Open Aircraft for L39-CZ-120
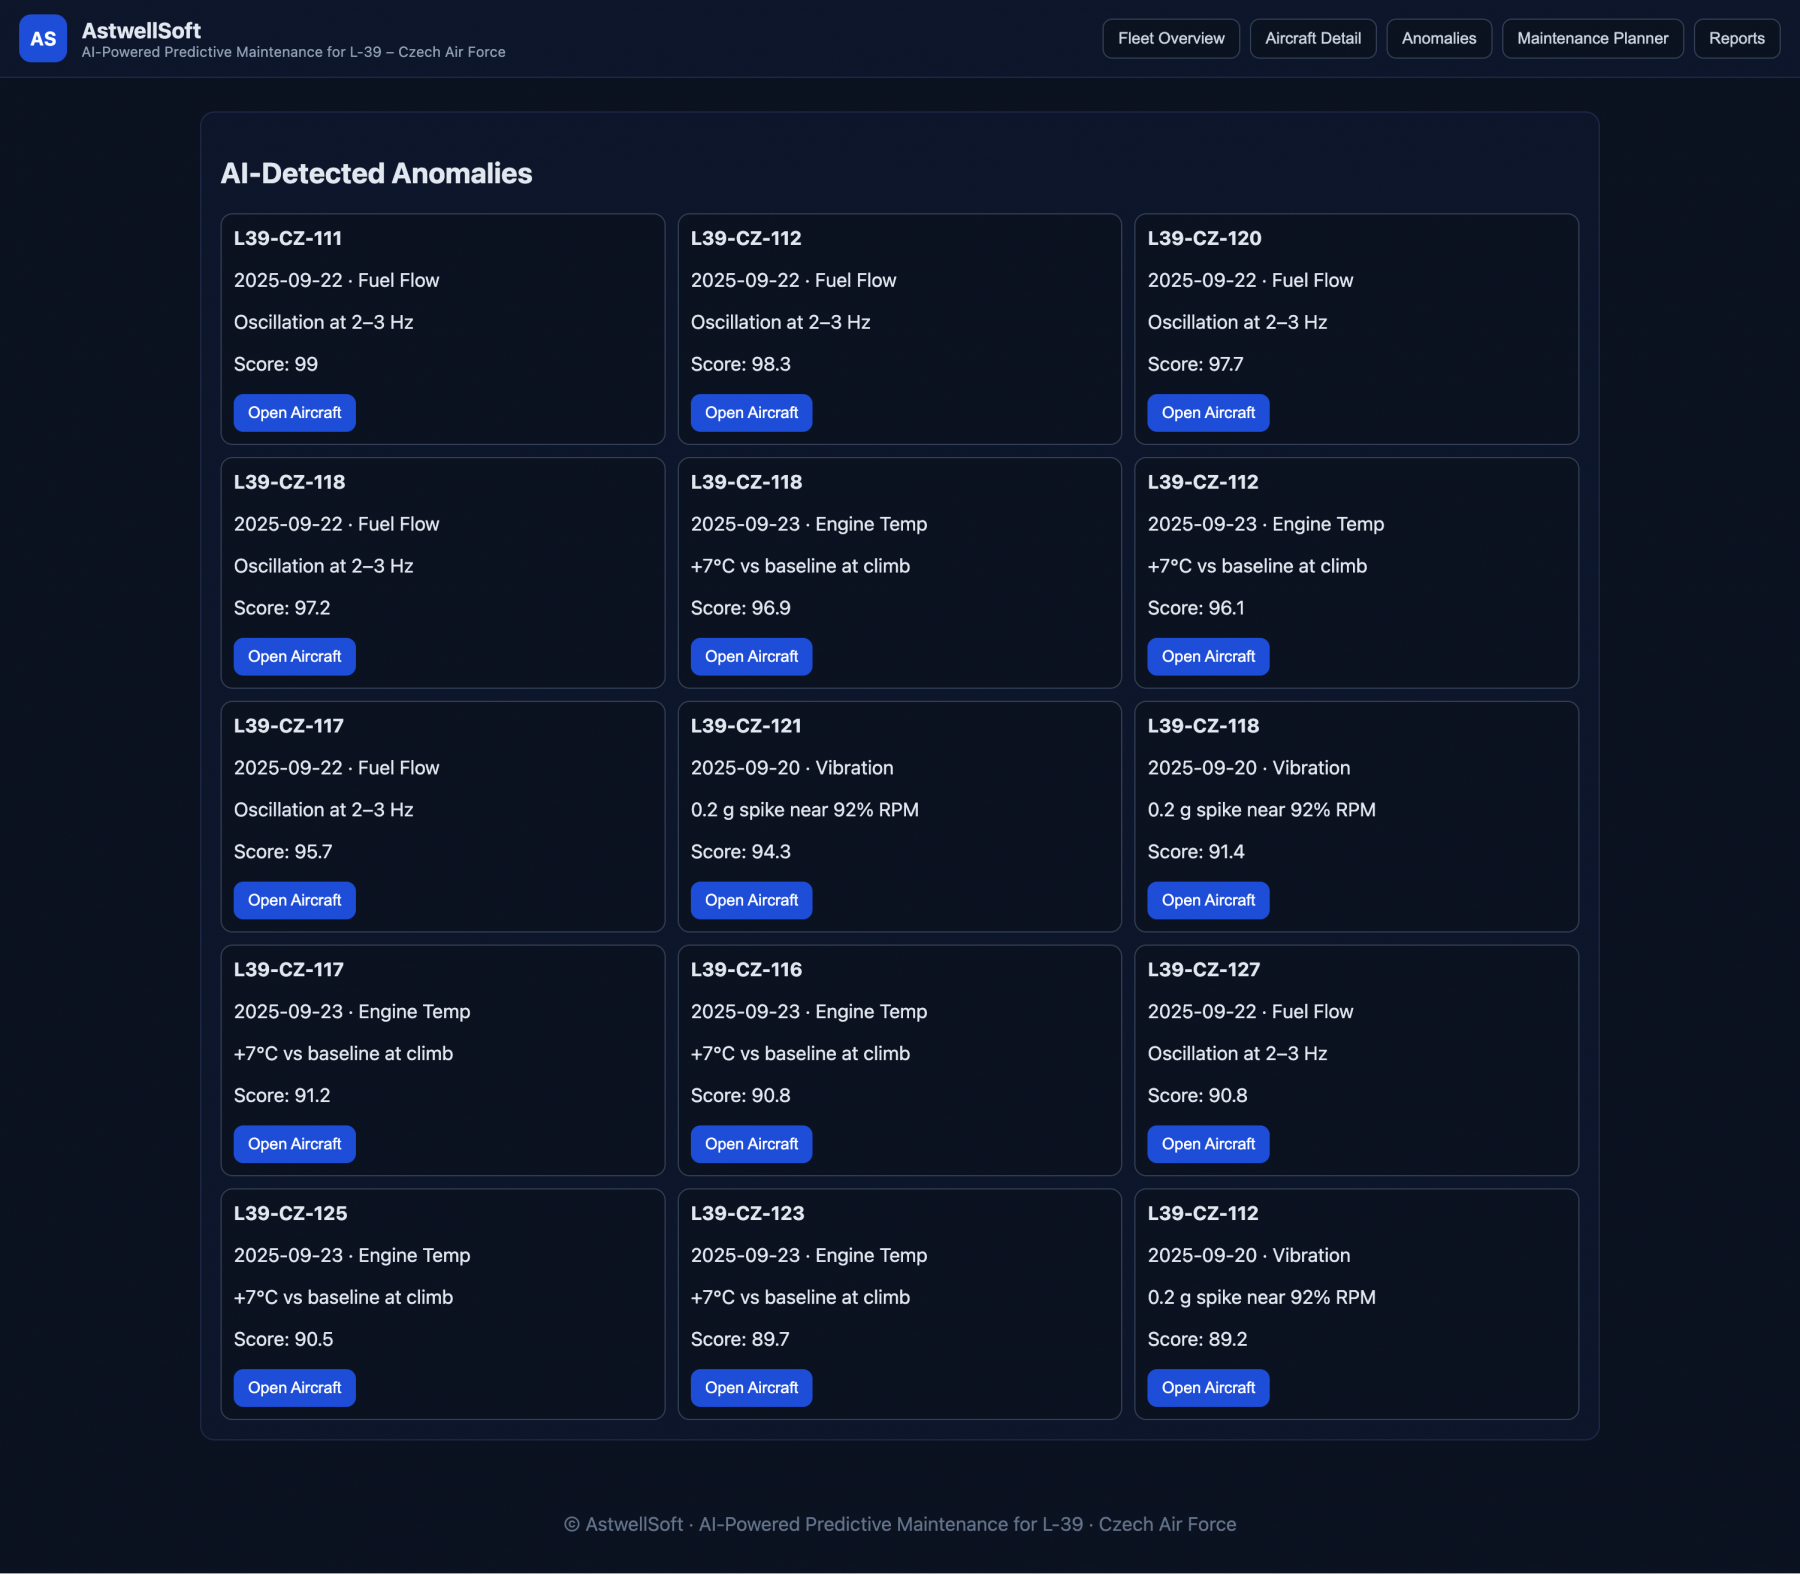Screen dimensions: 1800x1574 pyautogui.click(x=1207, y=413)
